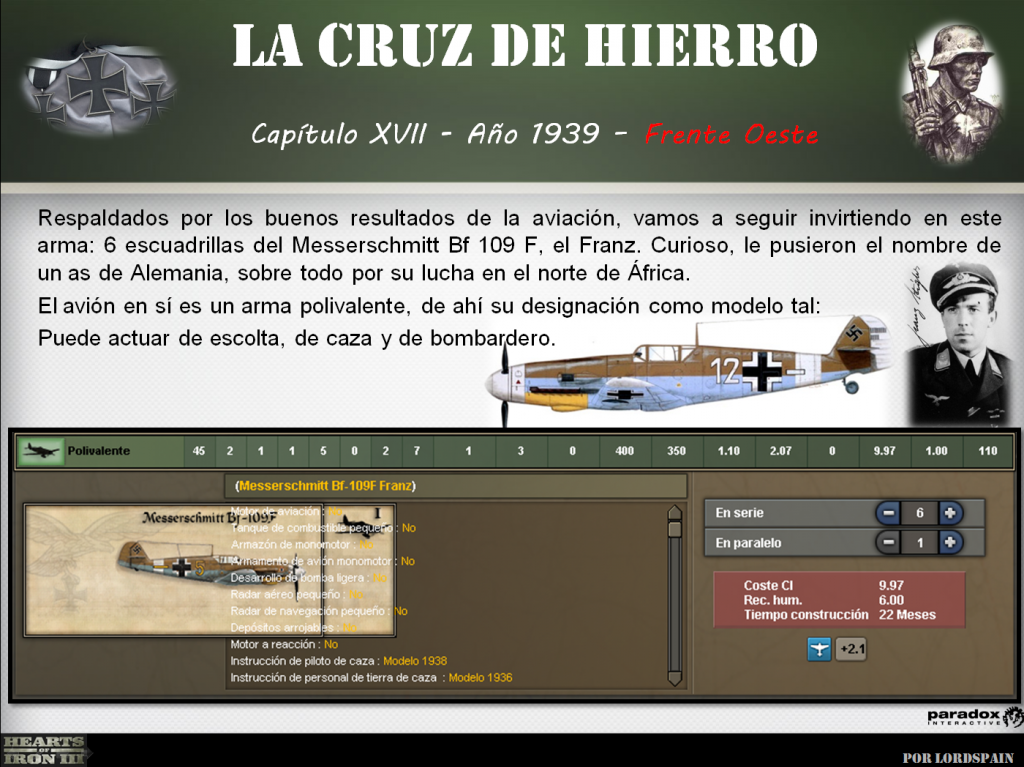The height and width of the screenshot is (767, 1024).
Task: Select Radar de navegación pequeño row
Action: pyautogui.click(x=319, y=611)
